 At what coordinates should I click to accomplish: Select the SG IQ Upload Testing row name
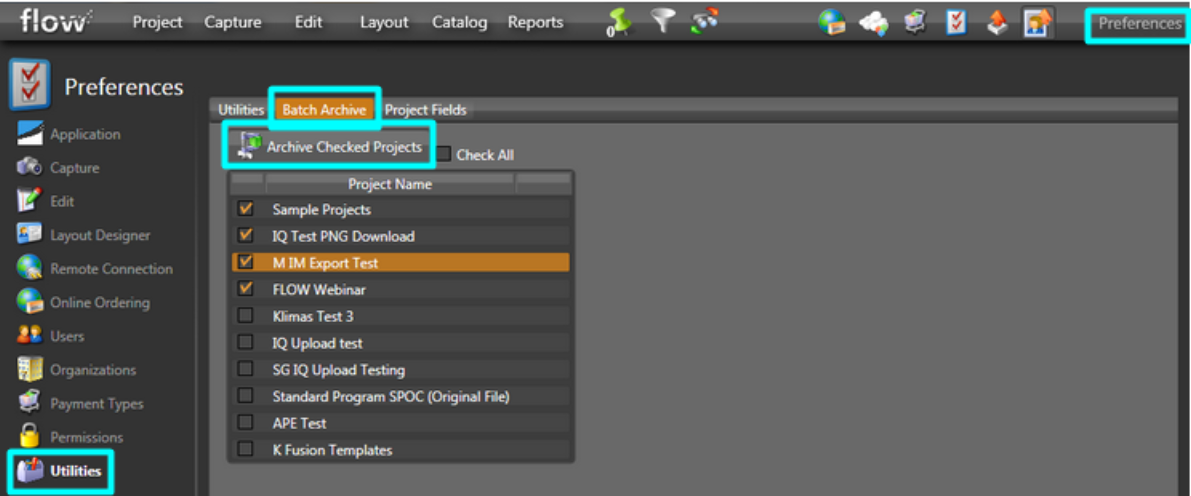click(339, 370)
